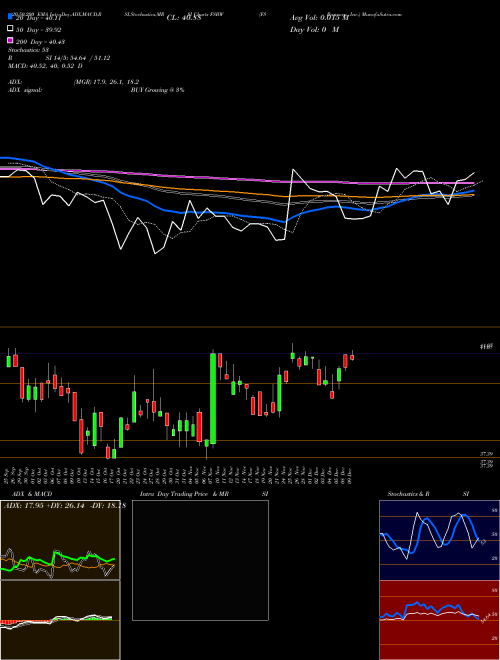This screenshot has width=500, height=660.
Task: Click the 'BUY Growing @ 3%' ADX signal
Action: [157, 90]
